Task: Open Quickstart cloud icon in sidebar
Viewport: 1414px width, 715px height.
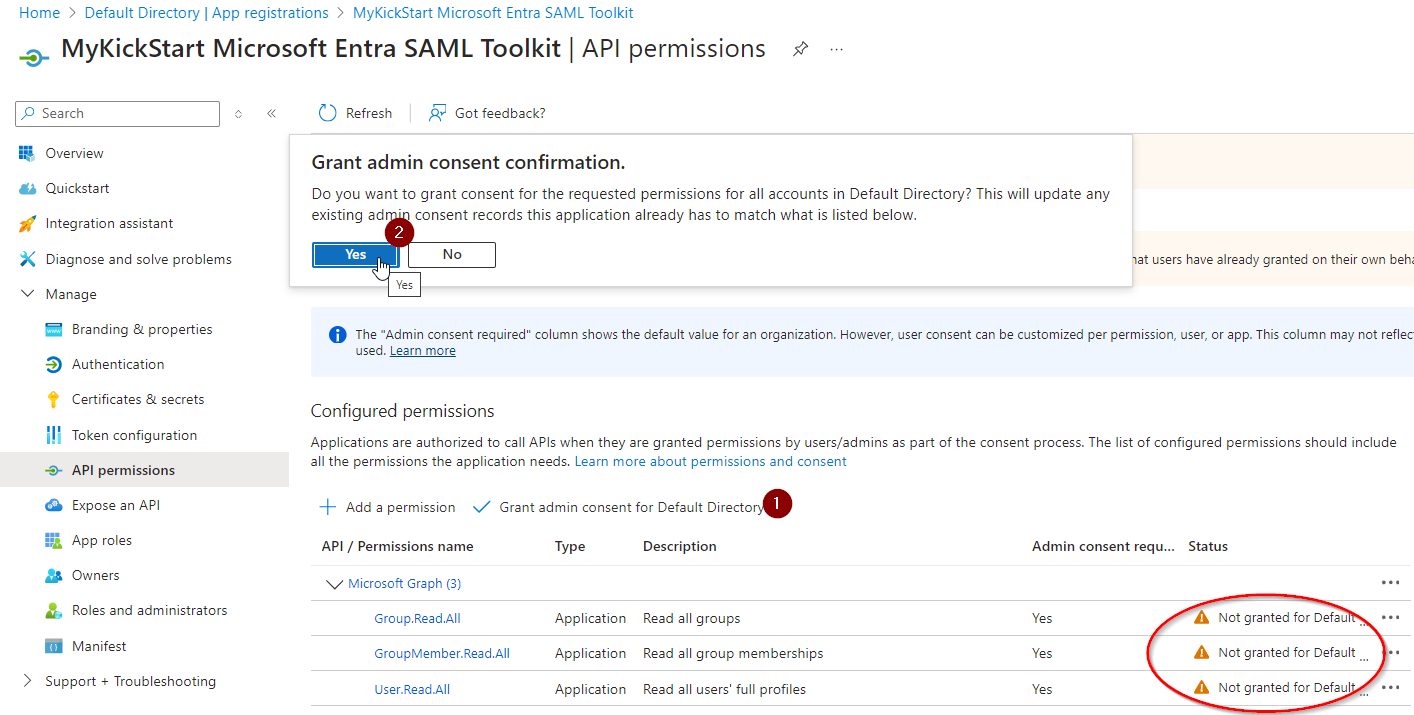Action: coord(27,189)
